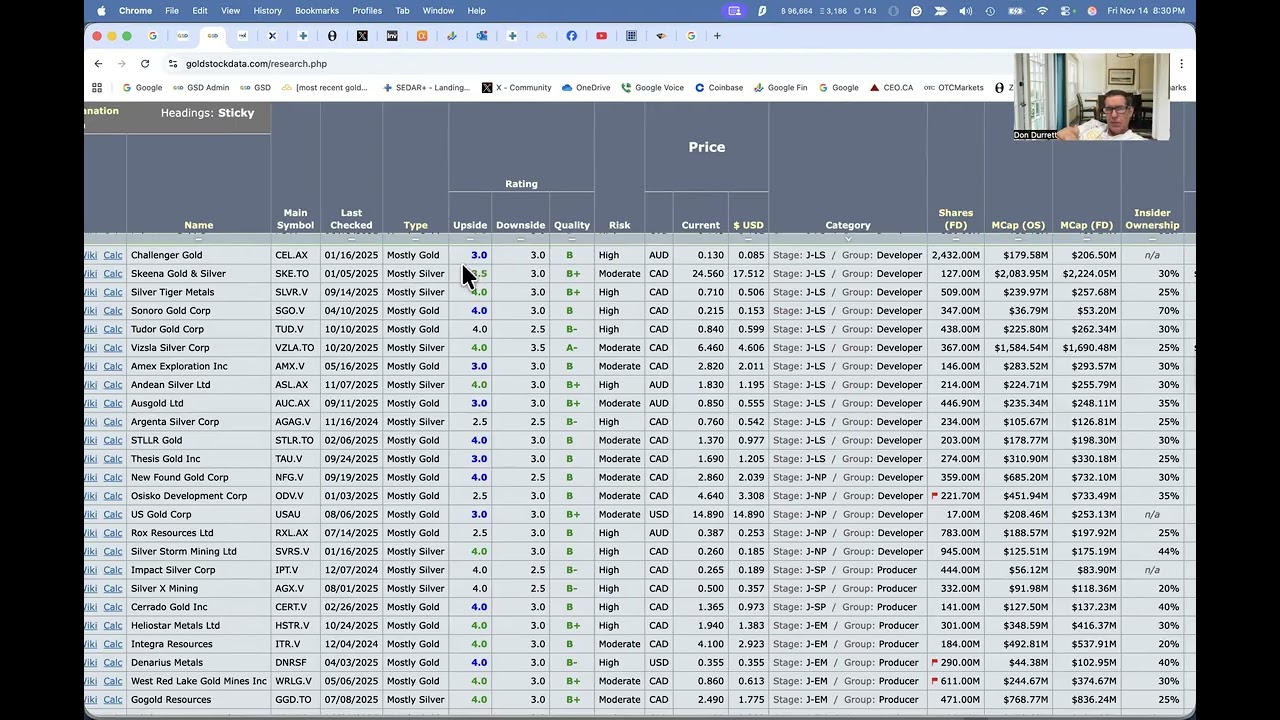Sort table by the MCap (FD) column header

1087,225
